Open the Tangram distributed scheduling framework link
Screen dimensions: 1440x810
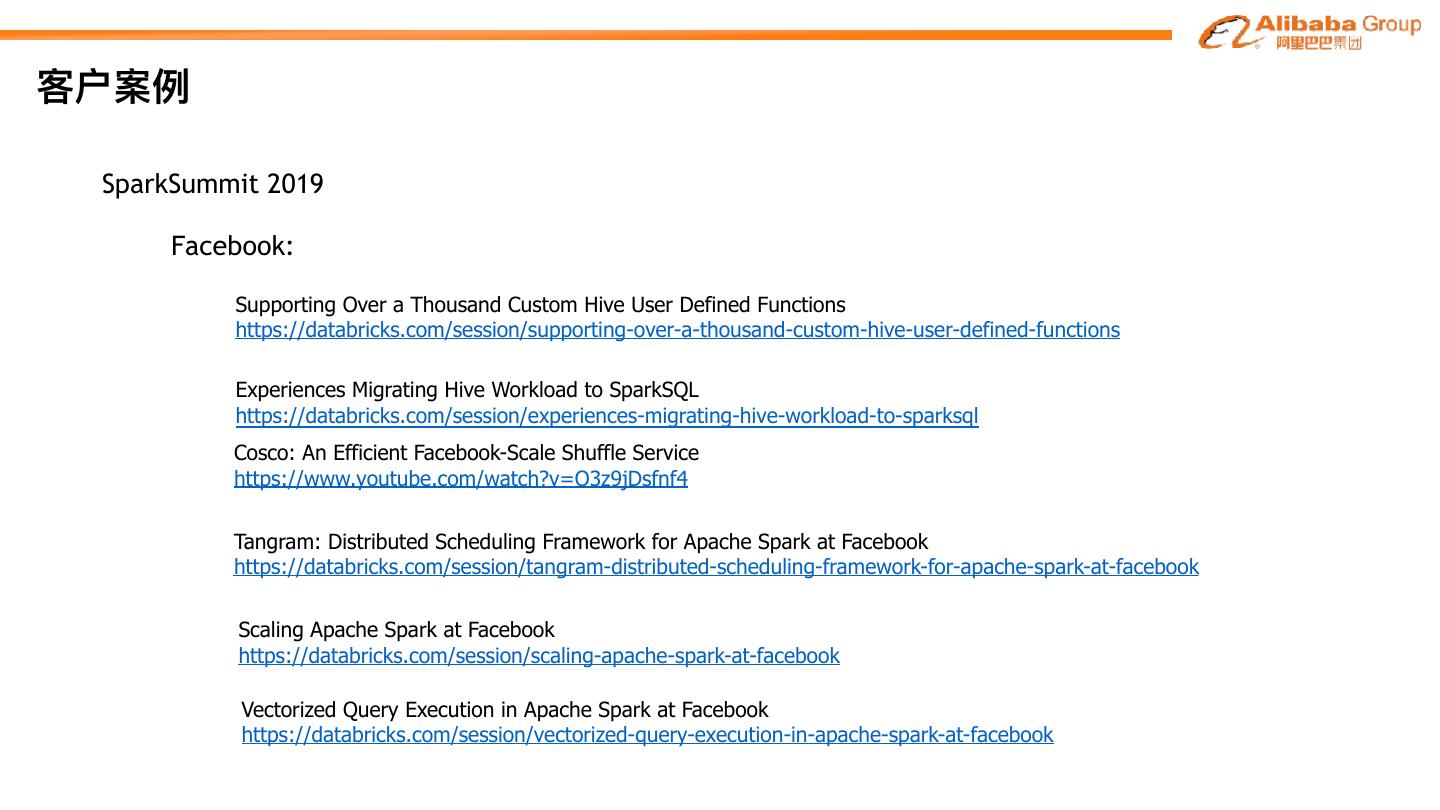point(716,567)
